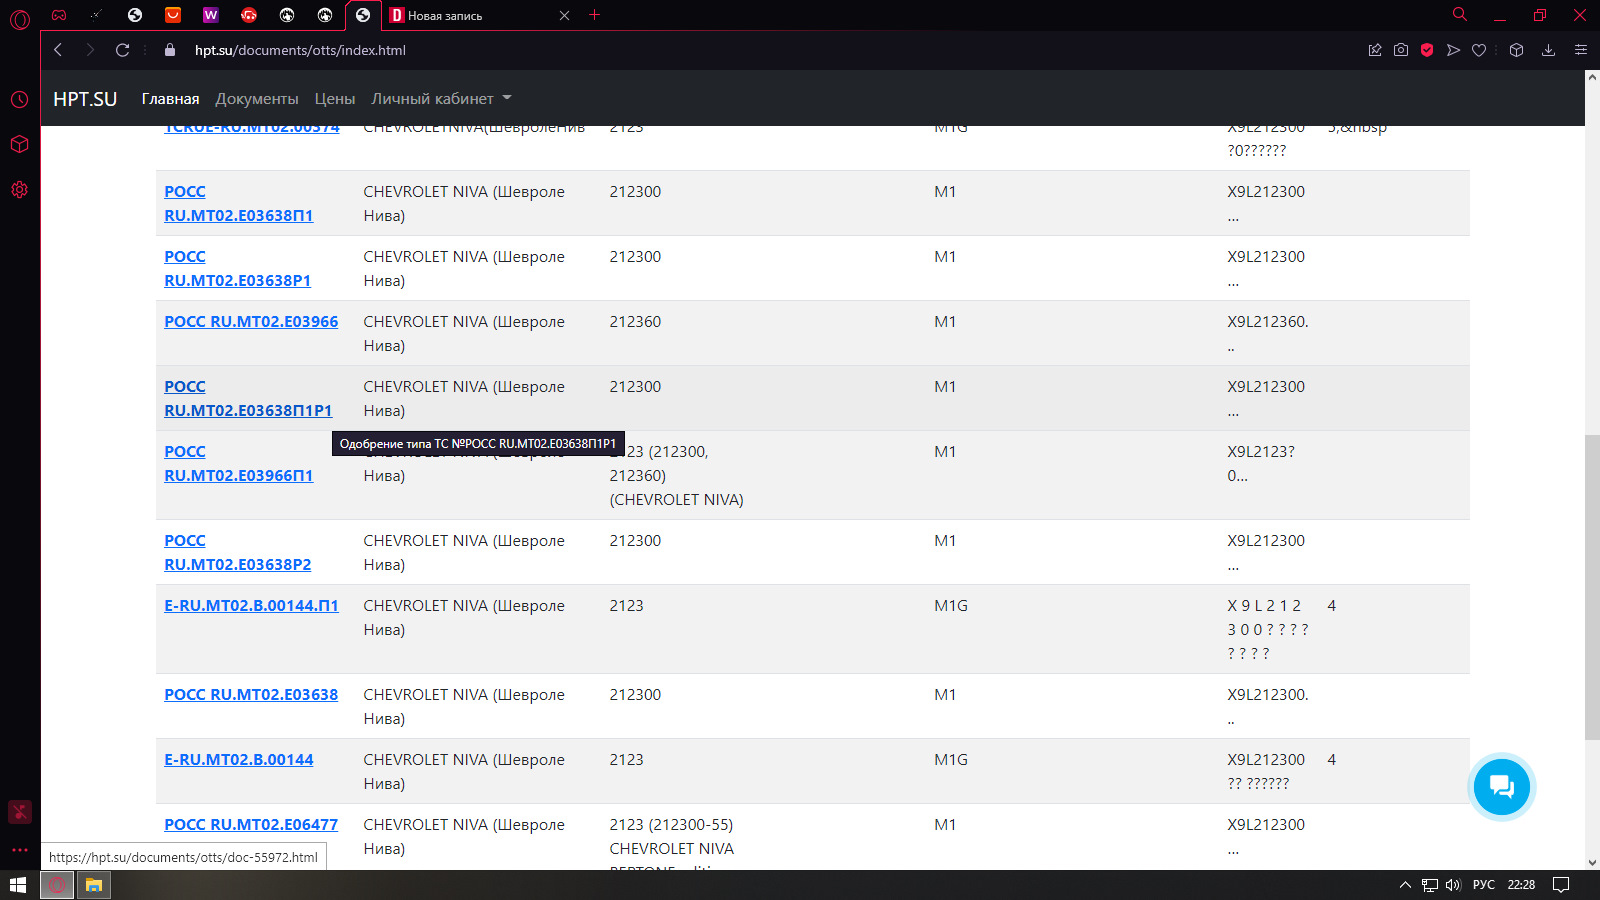Switch to the purple W pinned tab
Image resolution: width=1600 pixels, height=900 pixels.
211,15
